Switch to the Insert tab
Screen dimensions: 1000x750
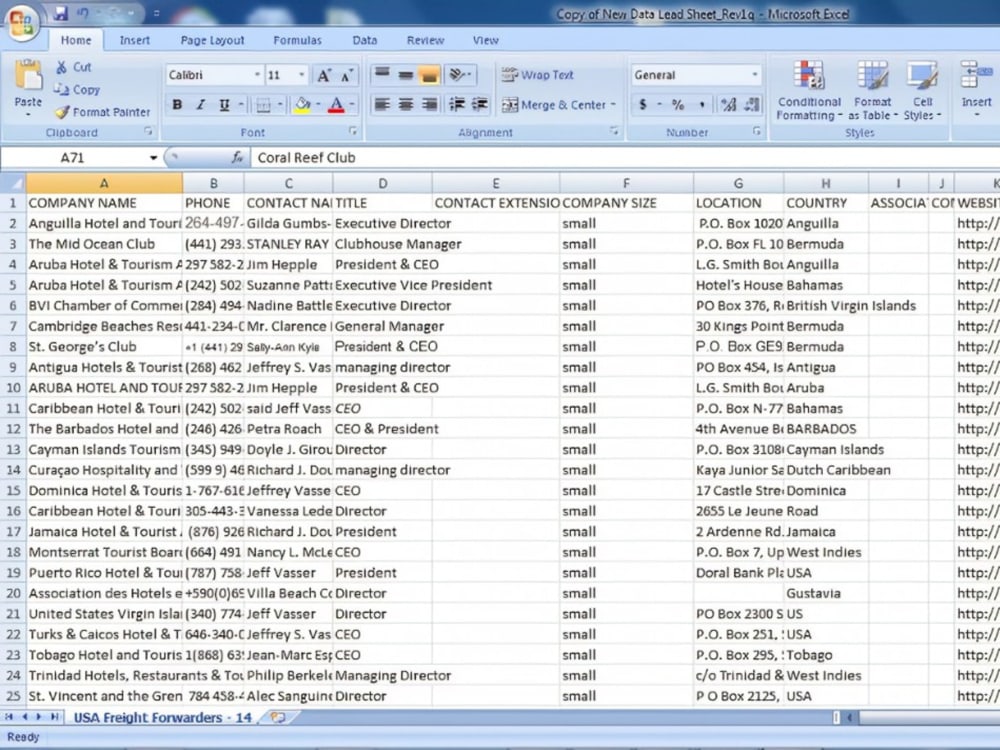[135, 40]
